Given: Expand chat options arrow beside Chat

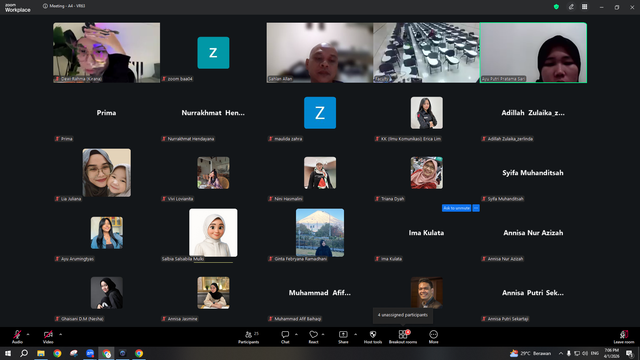Looking at the screenshot, I should click(296, 334).
